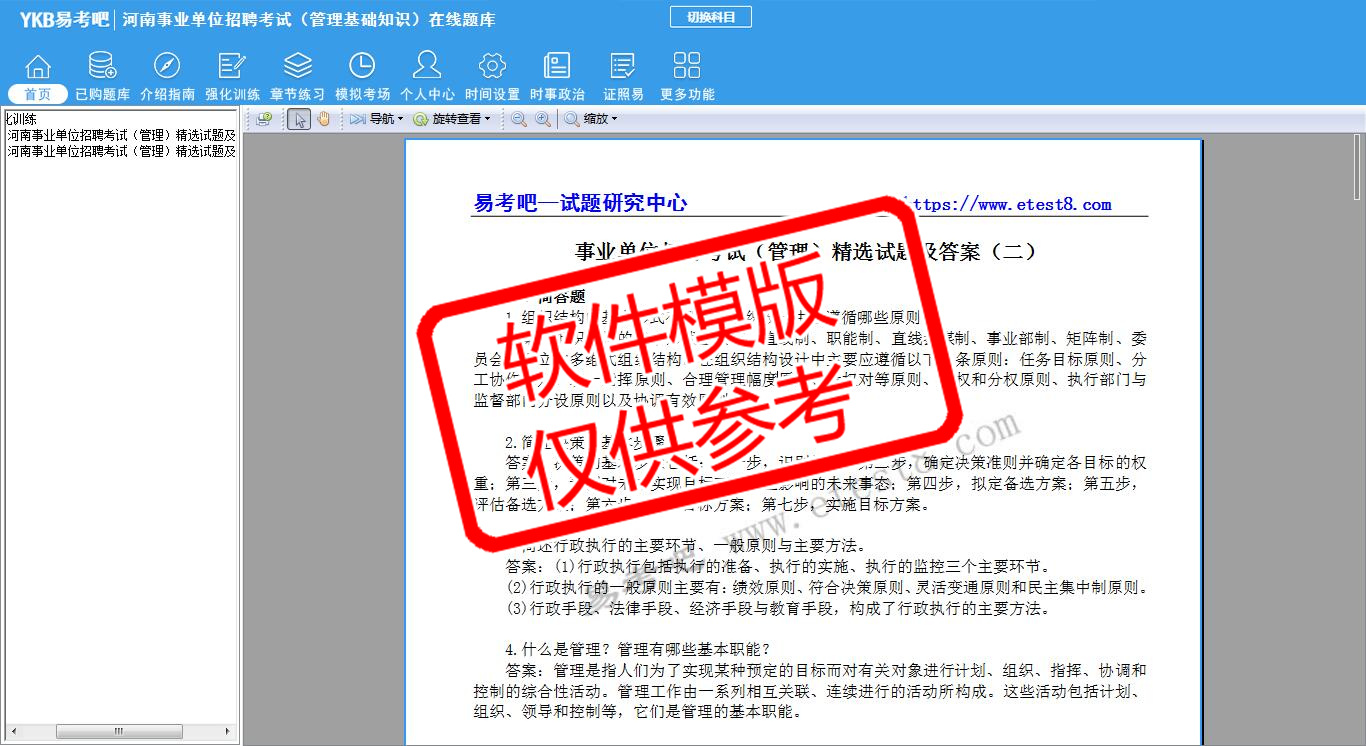Click the 切换科目 switch subject button
1366x746 pixels.
[710, 17]
